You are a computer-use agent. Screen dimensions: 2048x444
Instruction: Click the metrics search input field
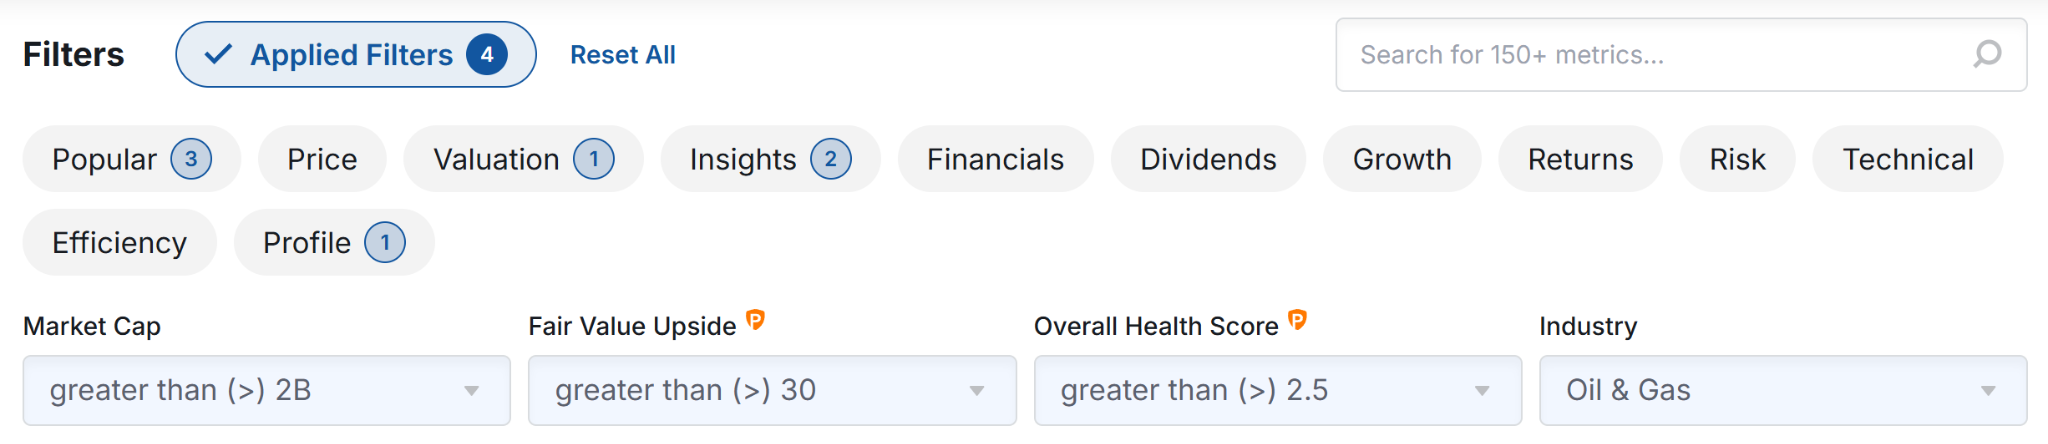click(1650, 55)
